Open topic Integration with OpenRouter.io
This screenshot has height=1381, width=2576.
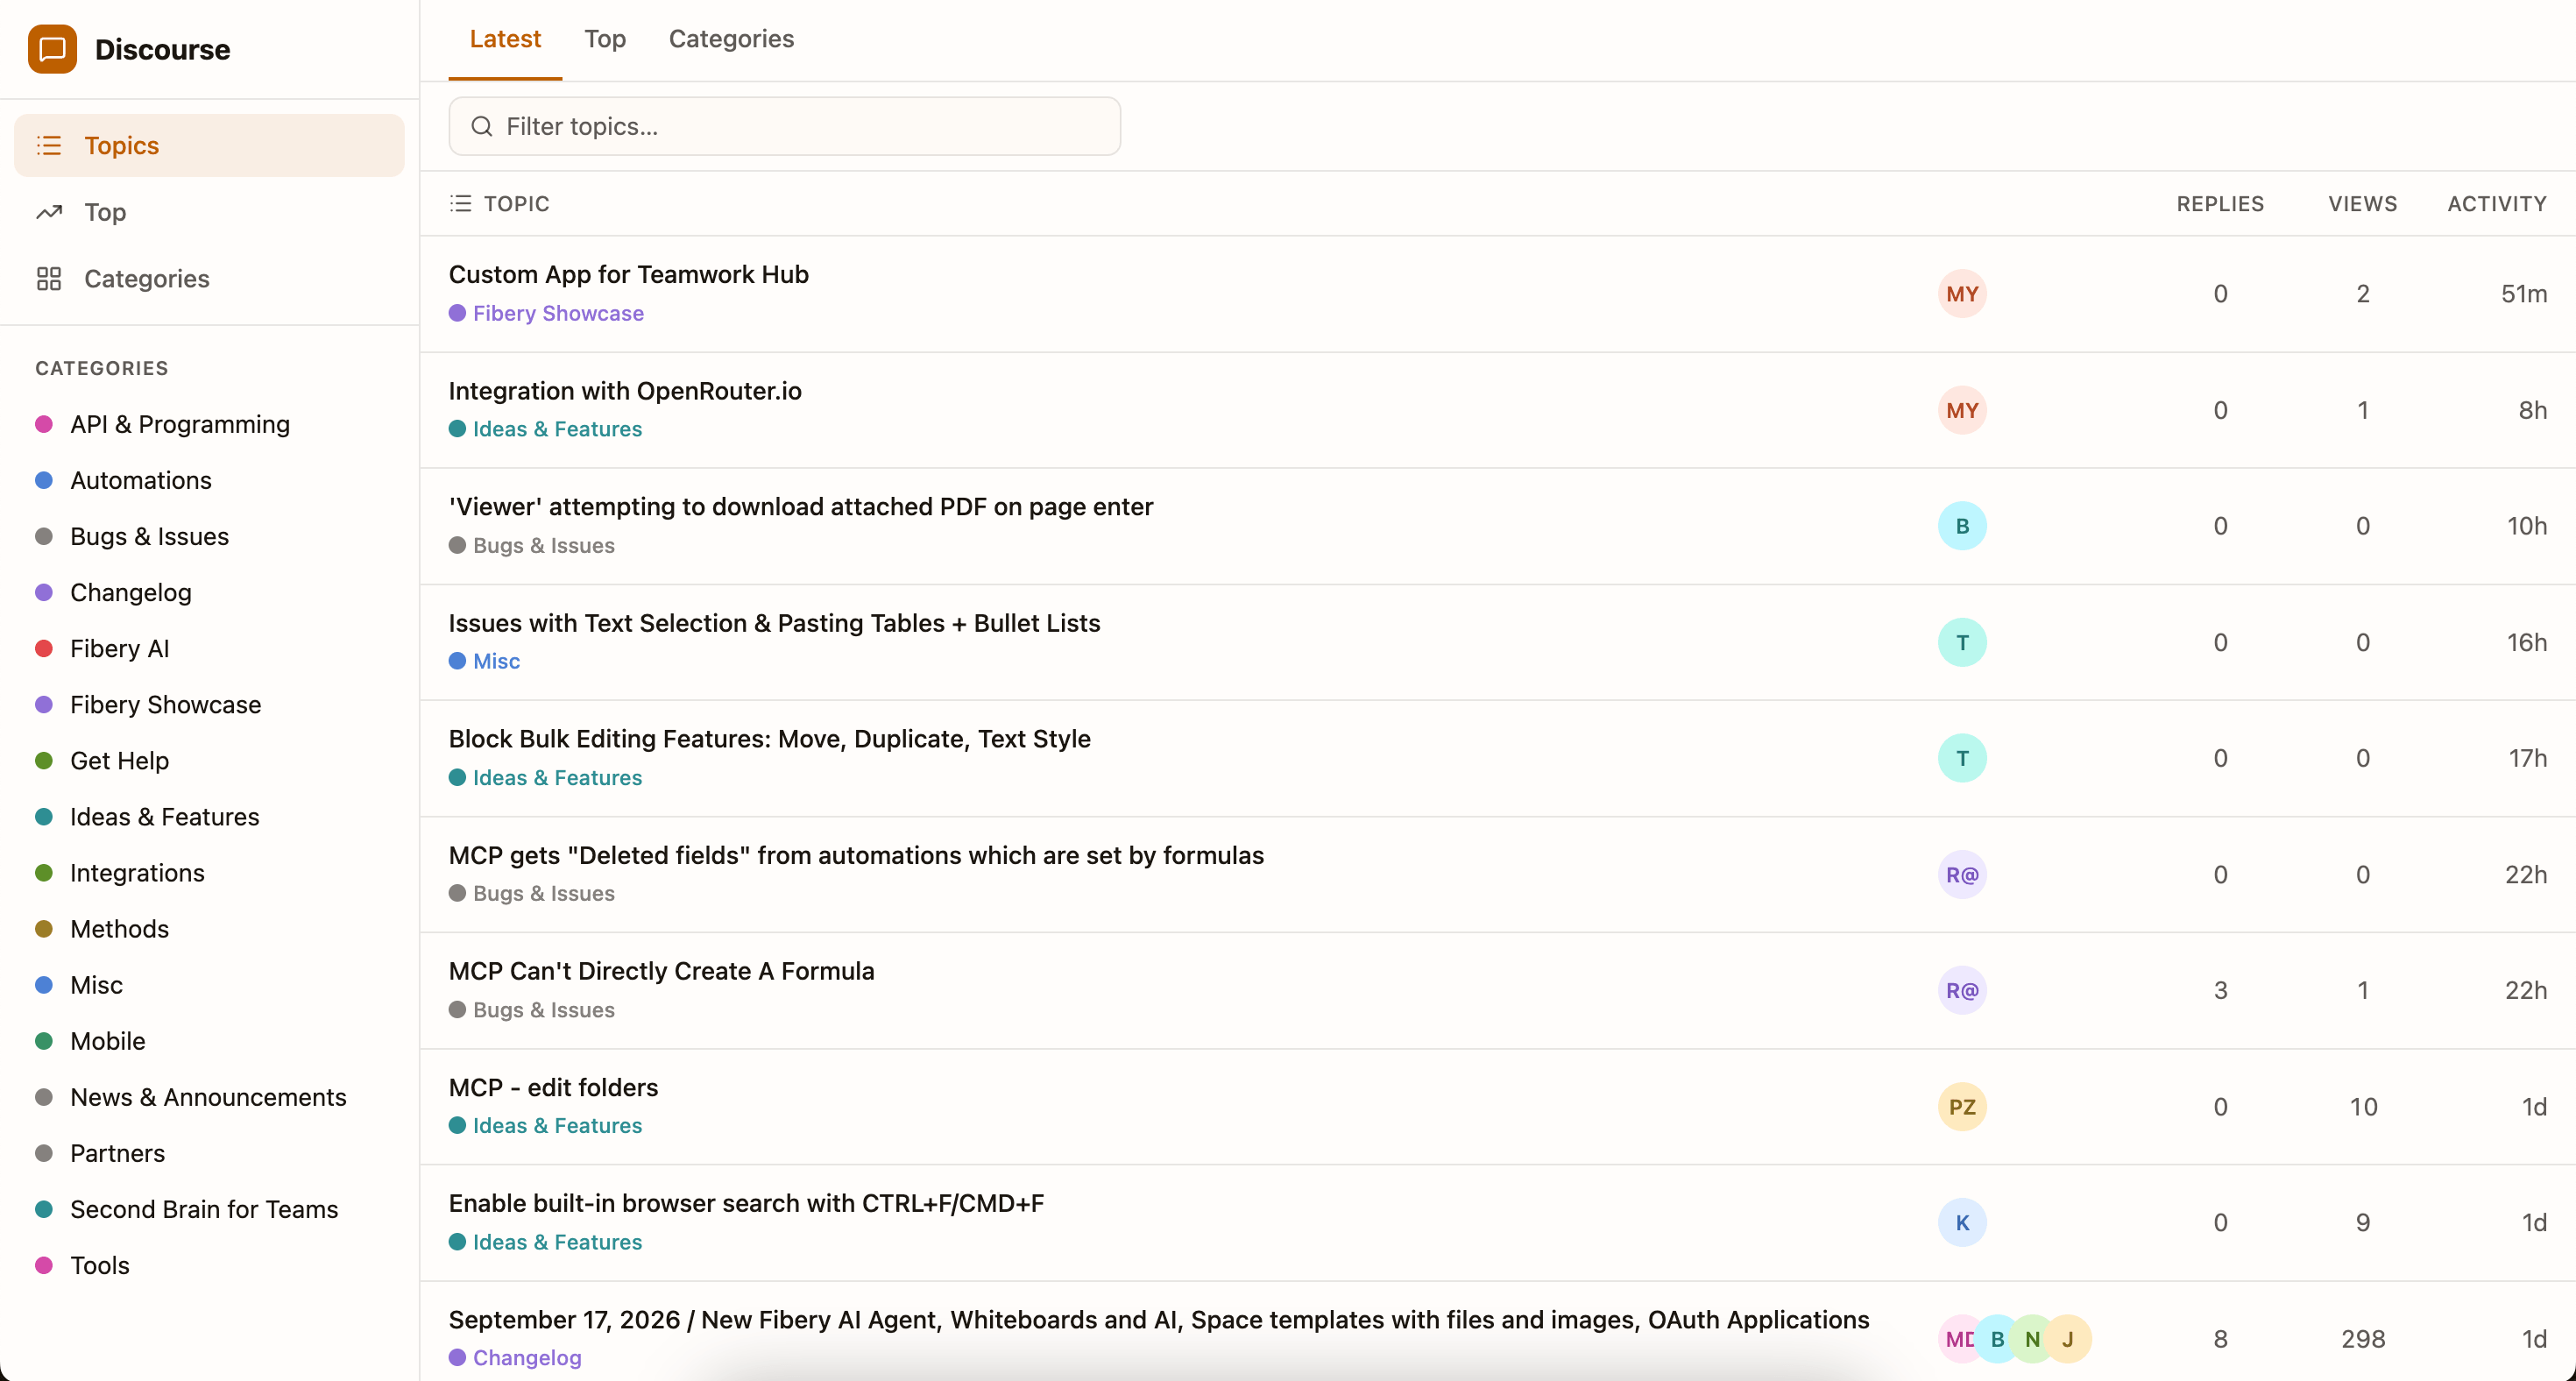625,391
